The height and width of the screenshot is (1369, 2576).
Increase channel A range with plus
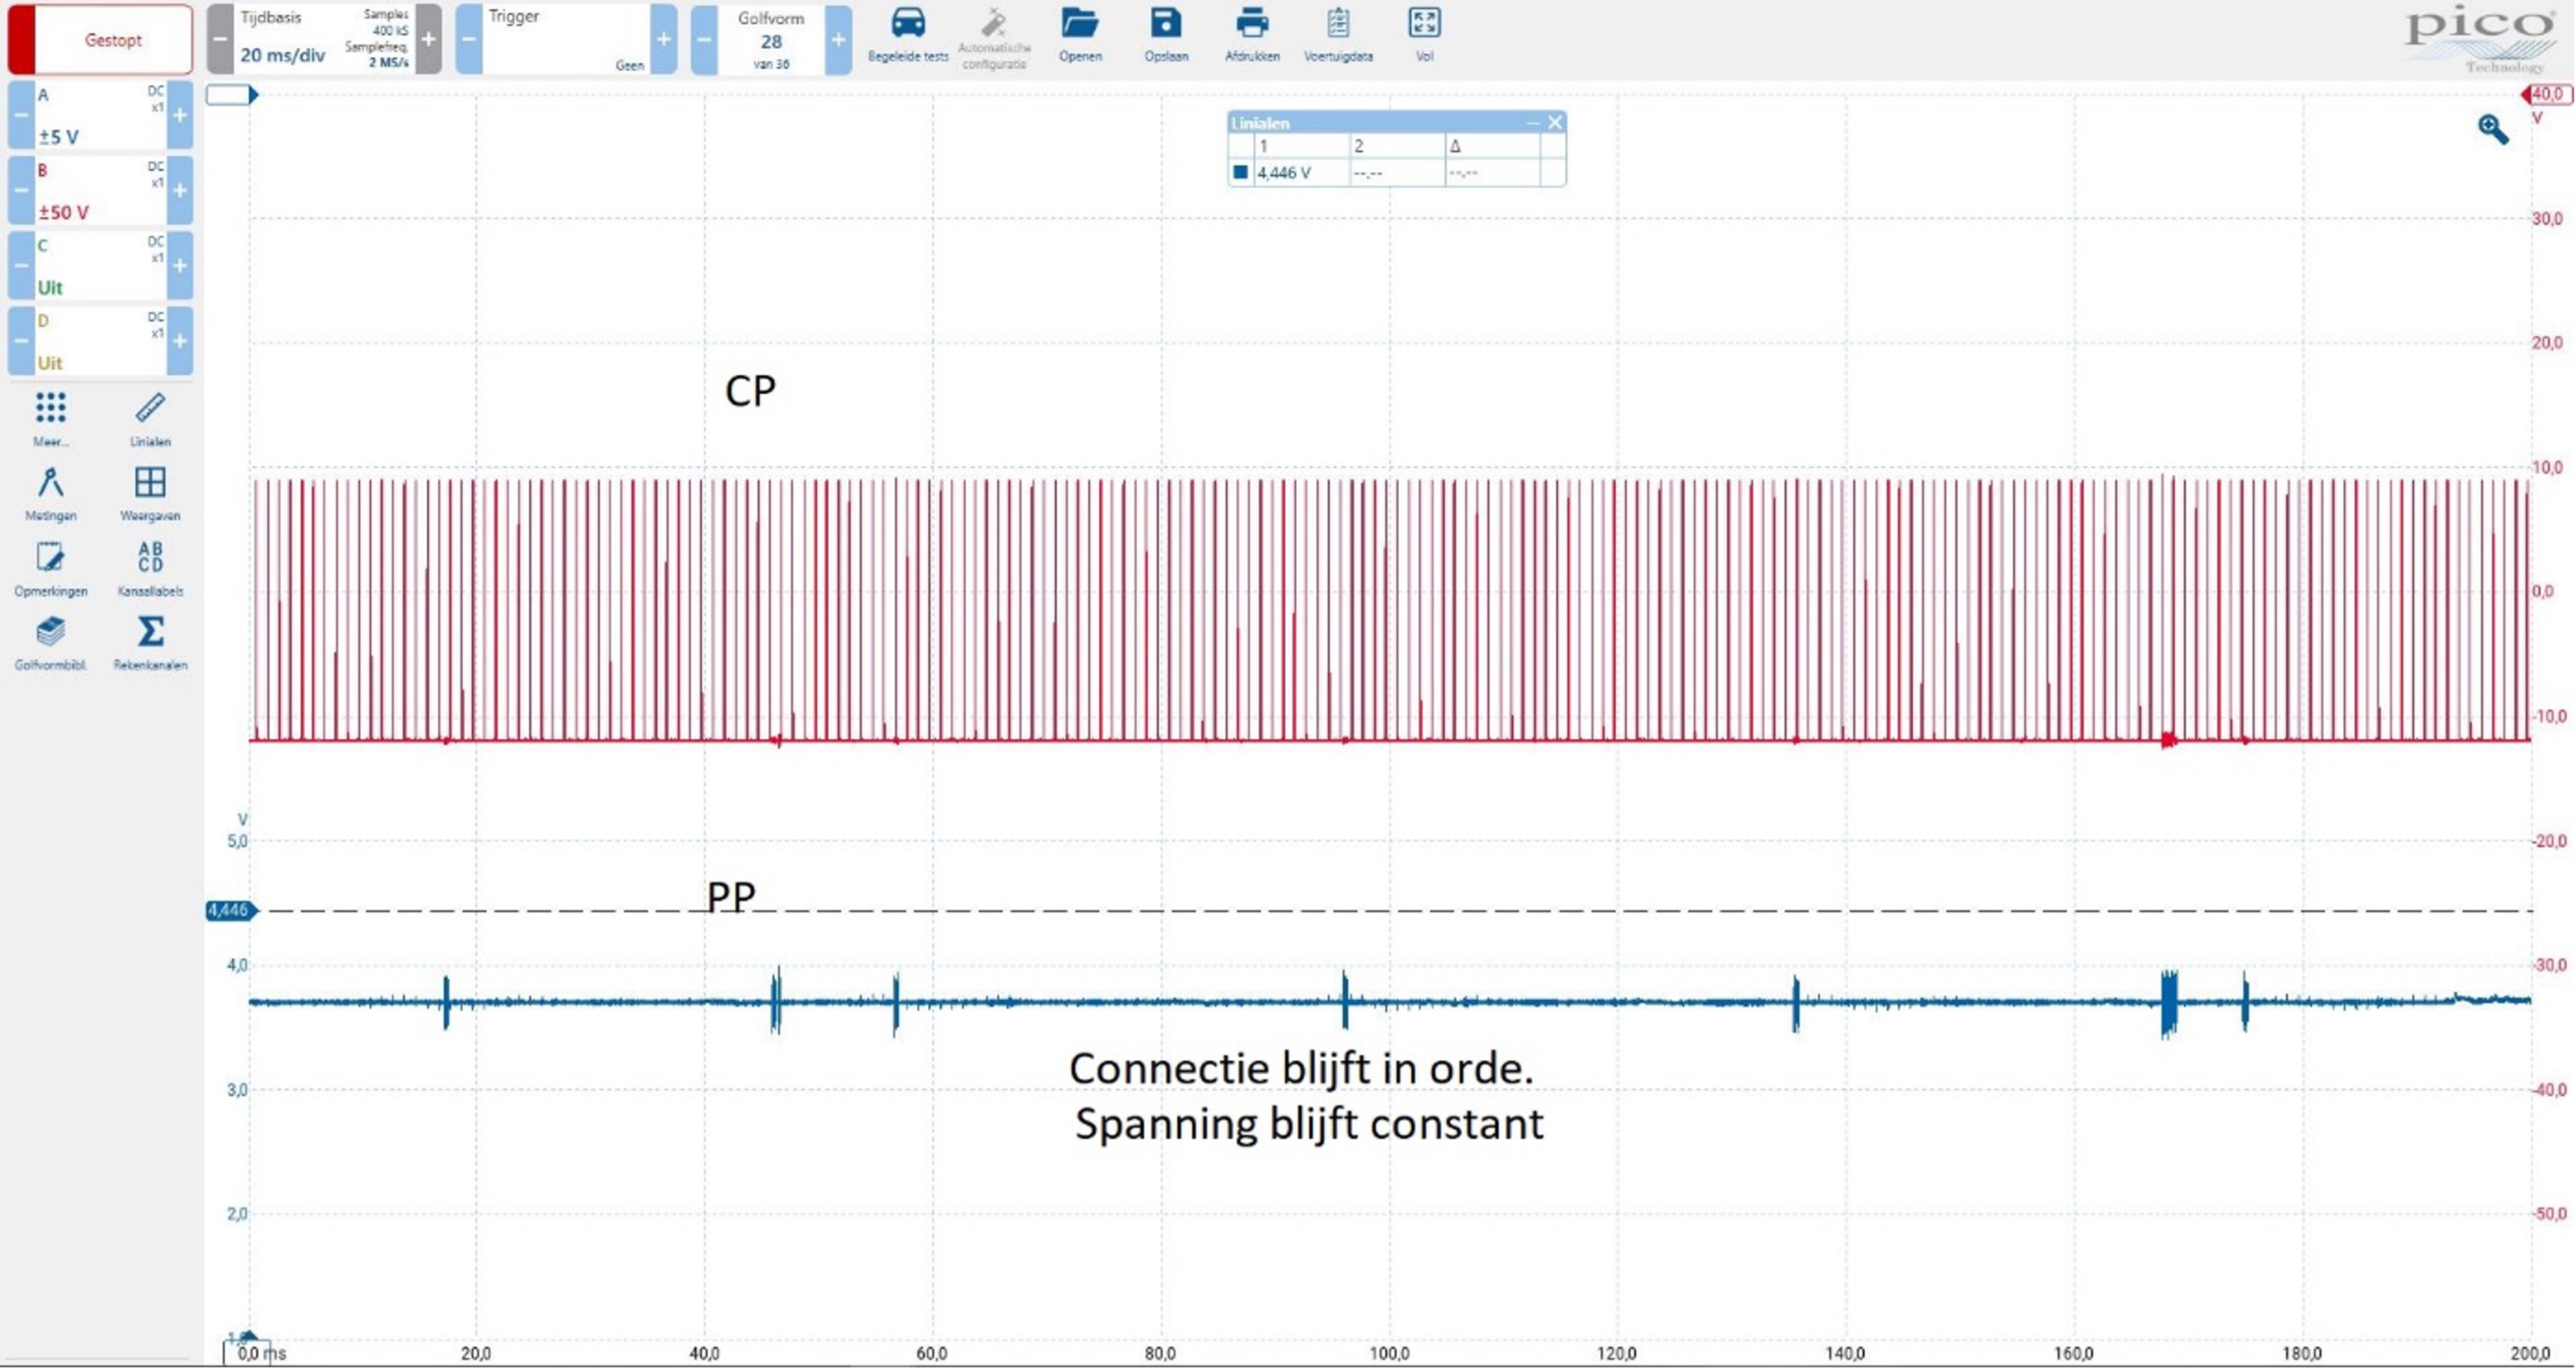pyautogui.click(x=180, y=116)
